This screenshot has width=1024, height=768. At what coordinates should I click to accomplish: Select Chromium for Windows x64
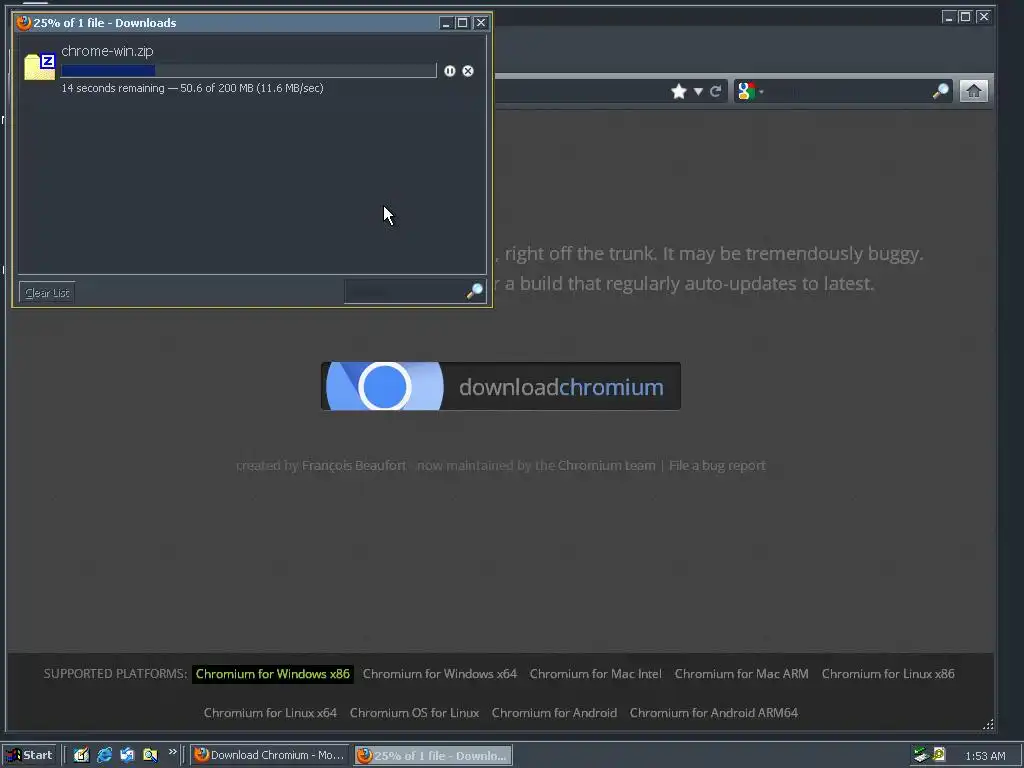click(440, 674)
